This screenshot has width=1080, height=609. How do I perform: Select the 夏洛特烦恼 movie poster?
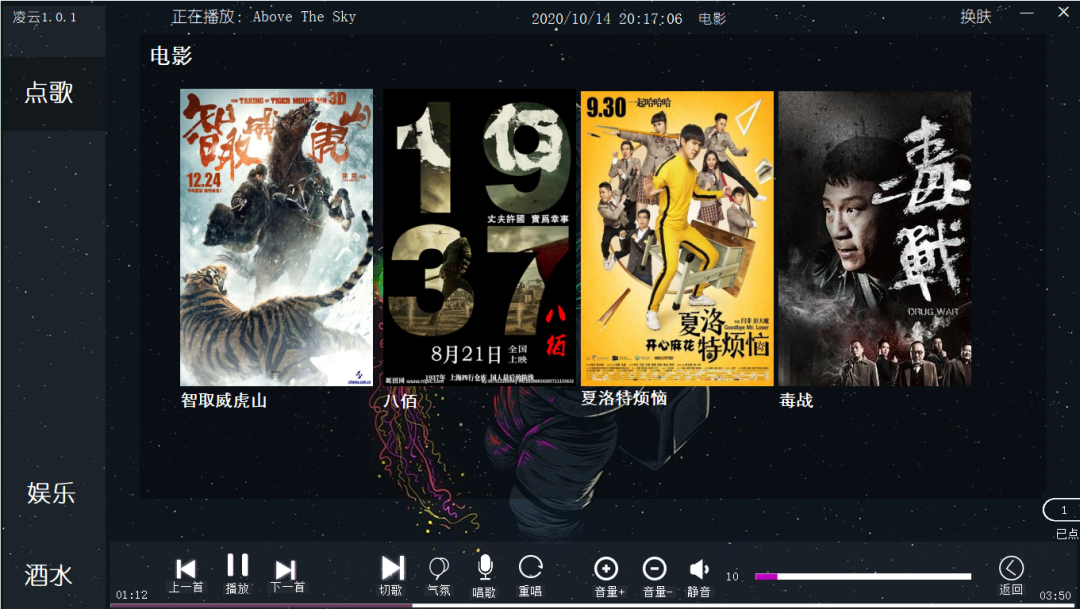click(677, 238)
